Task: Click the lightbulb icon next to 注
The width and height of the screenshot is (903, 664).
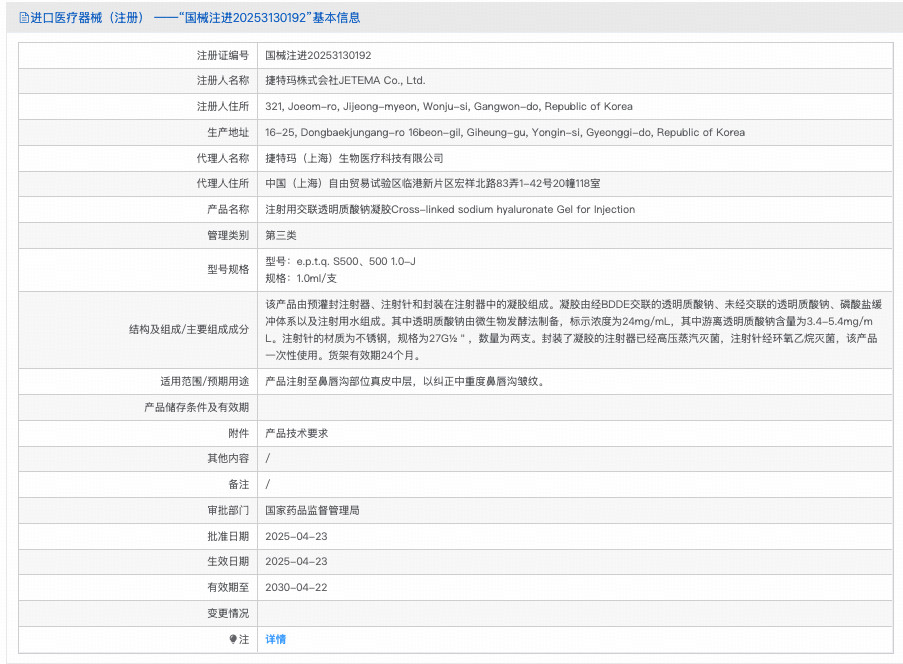Action: (233, 639)
